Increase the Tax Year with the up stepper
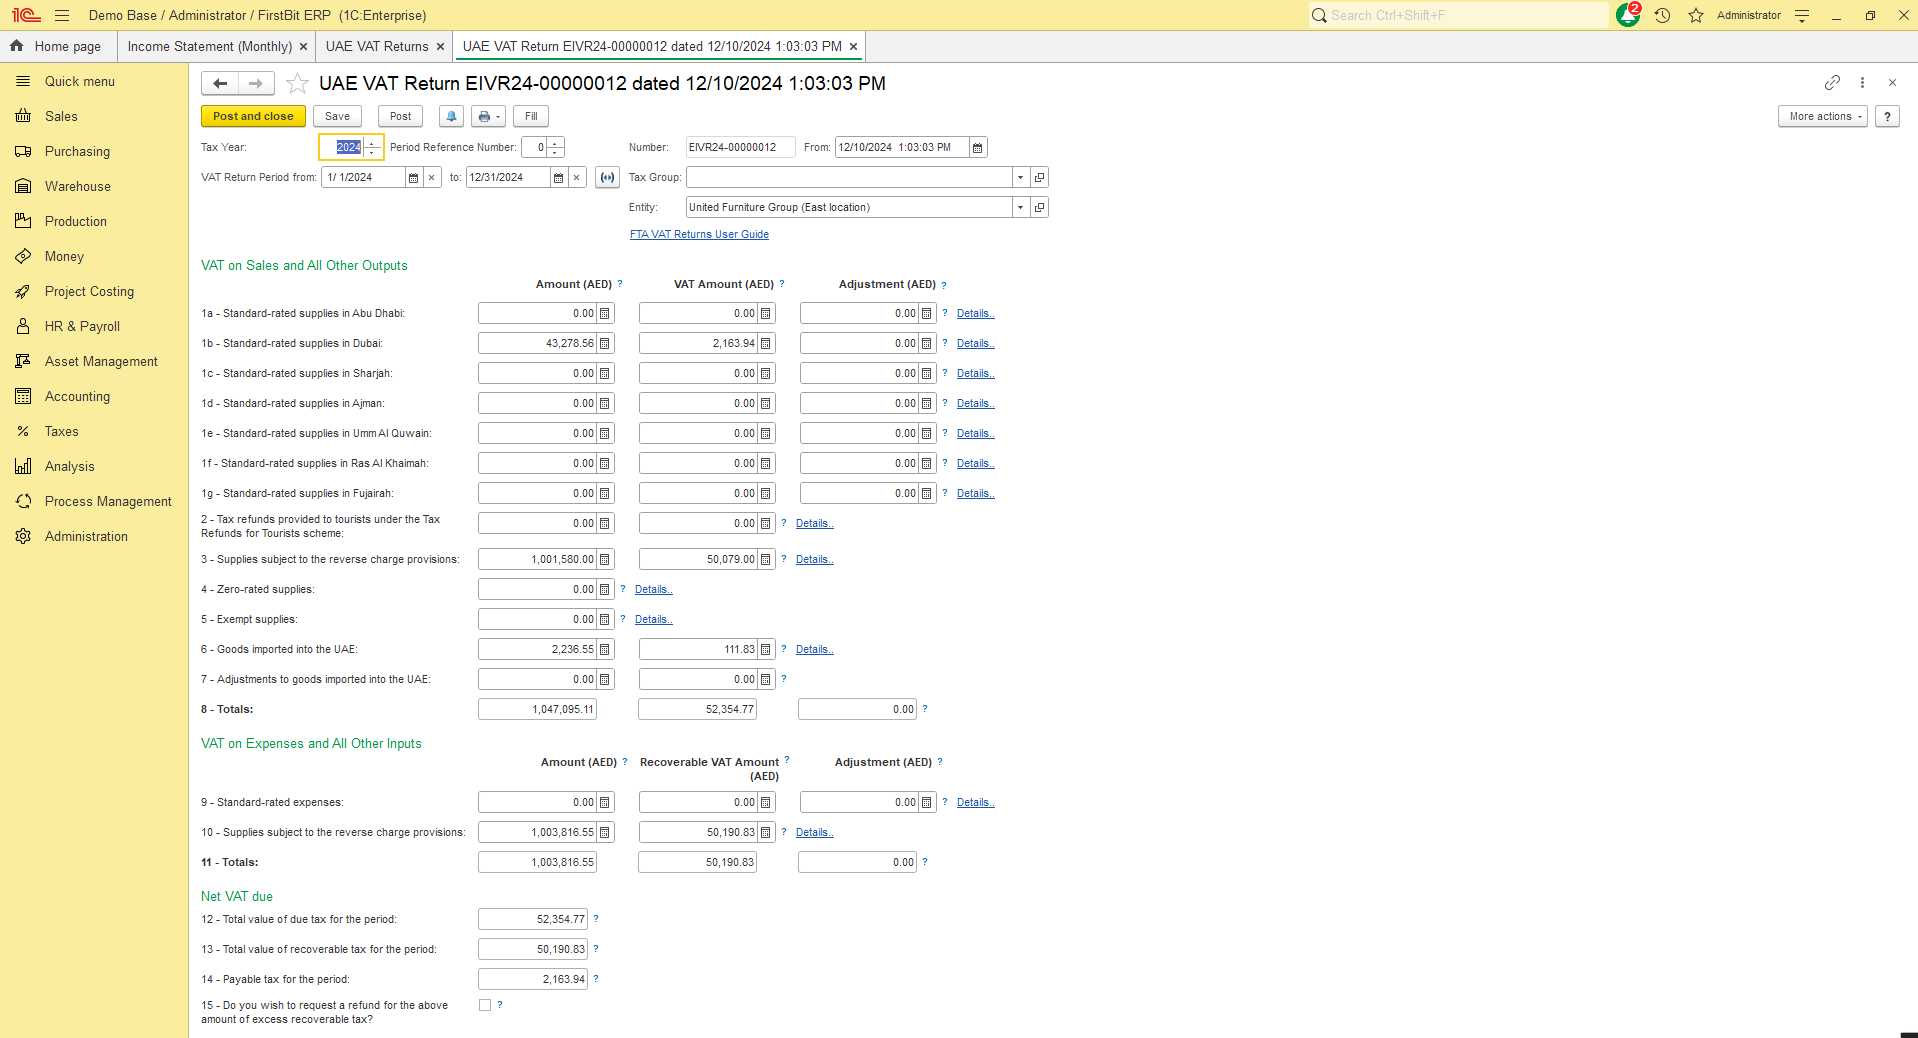This screenshot has height=1038, width=1918. [x=372, y=143]
